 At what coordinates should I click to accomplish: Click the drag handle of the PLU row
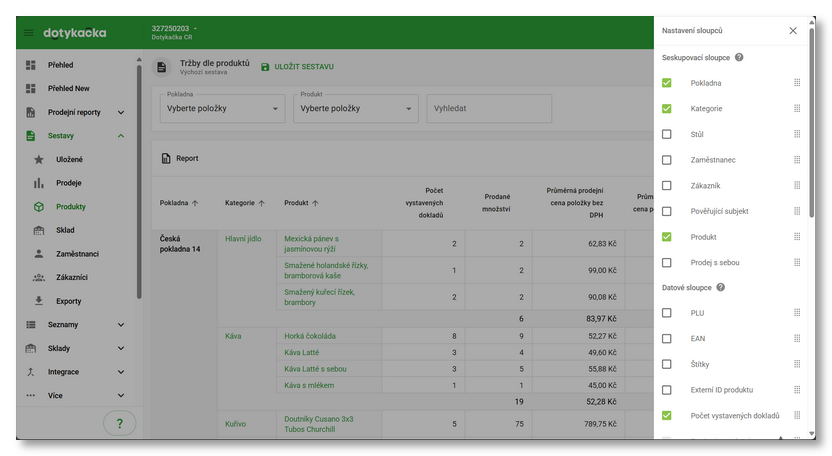[797, 313]
